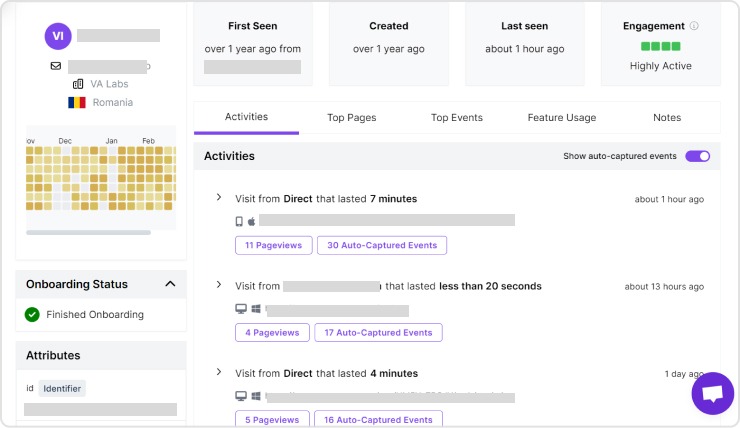The height and width of the screenshot is (428, 740).
Task: Click the VI user avatar circle
Action: (x=58, y=36)
